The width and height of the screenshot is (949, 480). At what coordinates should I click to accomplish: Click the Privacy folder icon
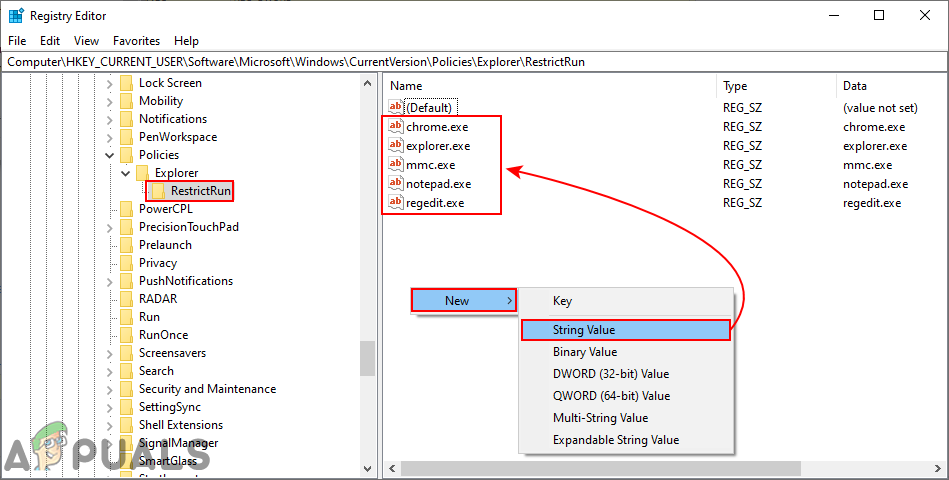tap(126, 263)
